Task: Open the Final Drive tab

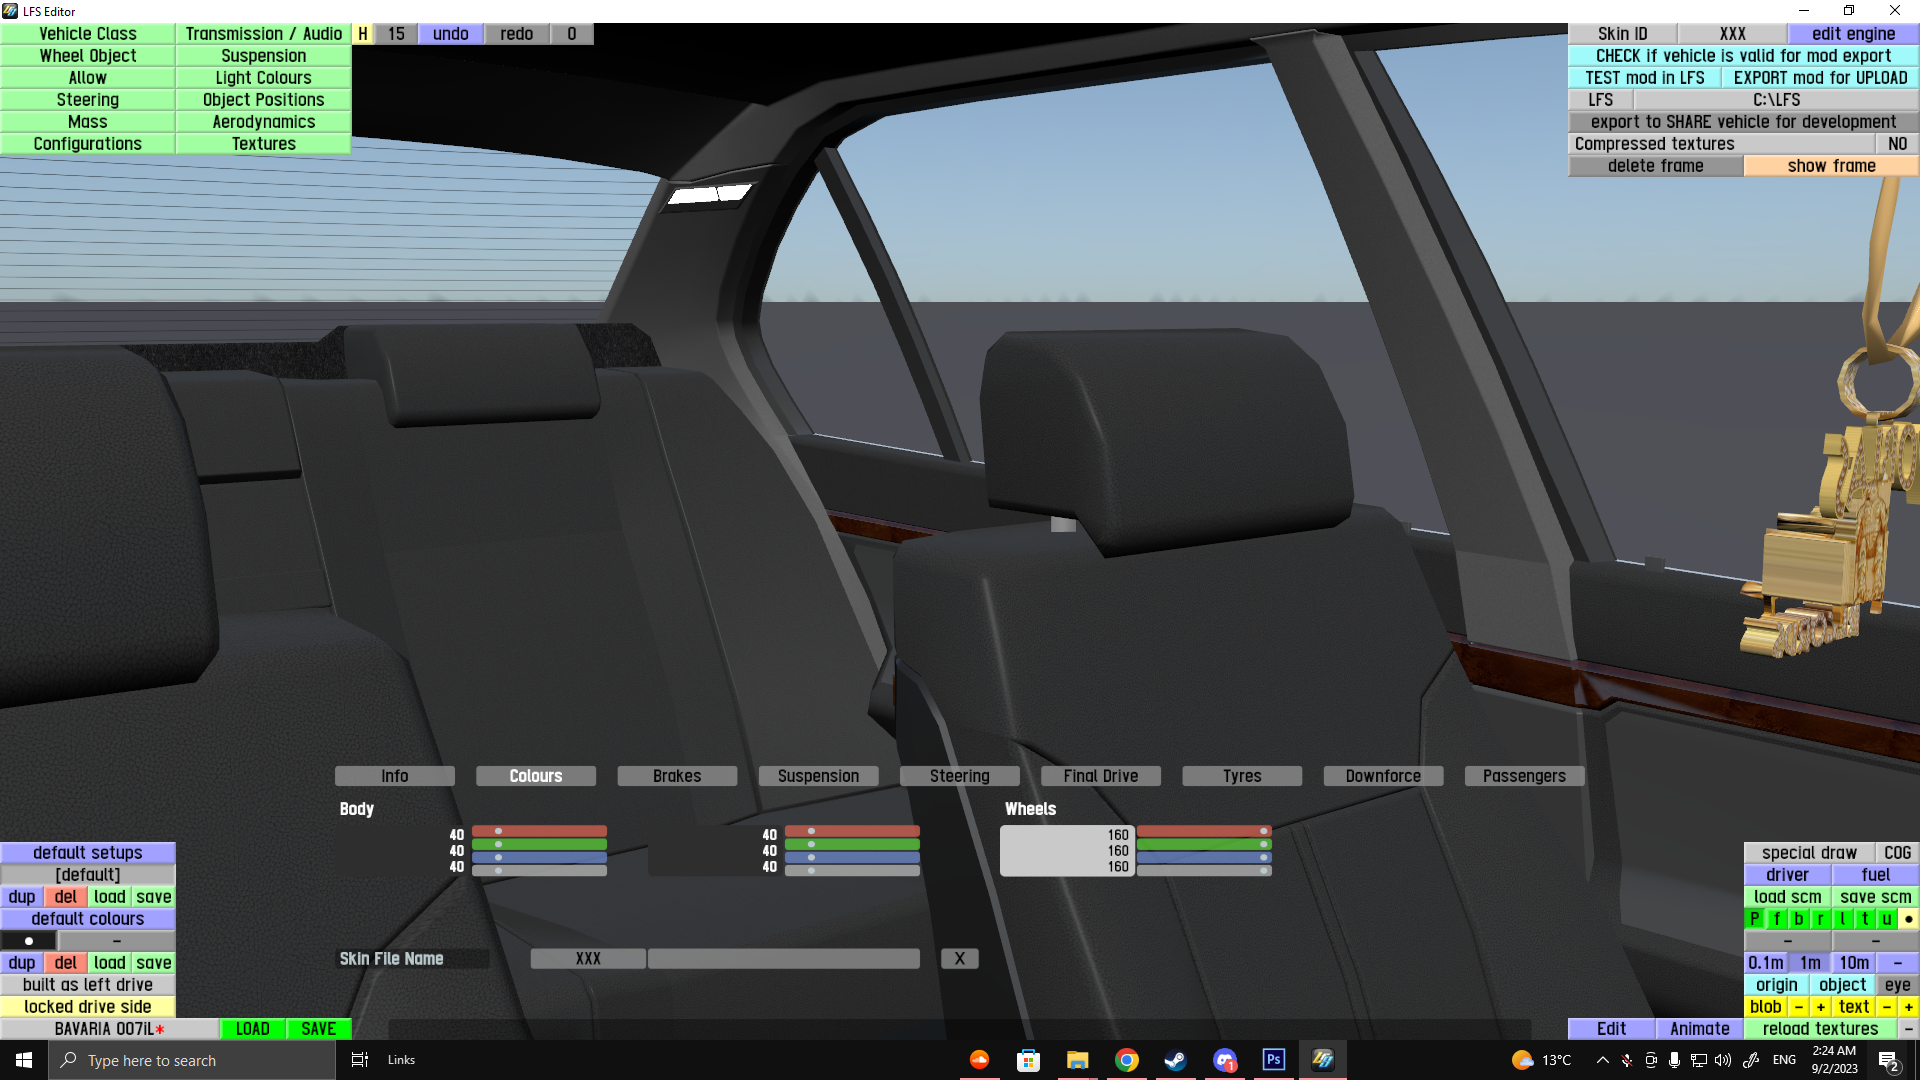Action: [x=1100, y=776]
